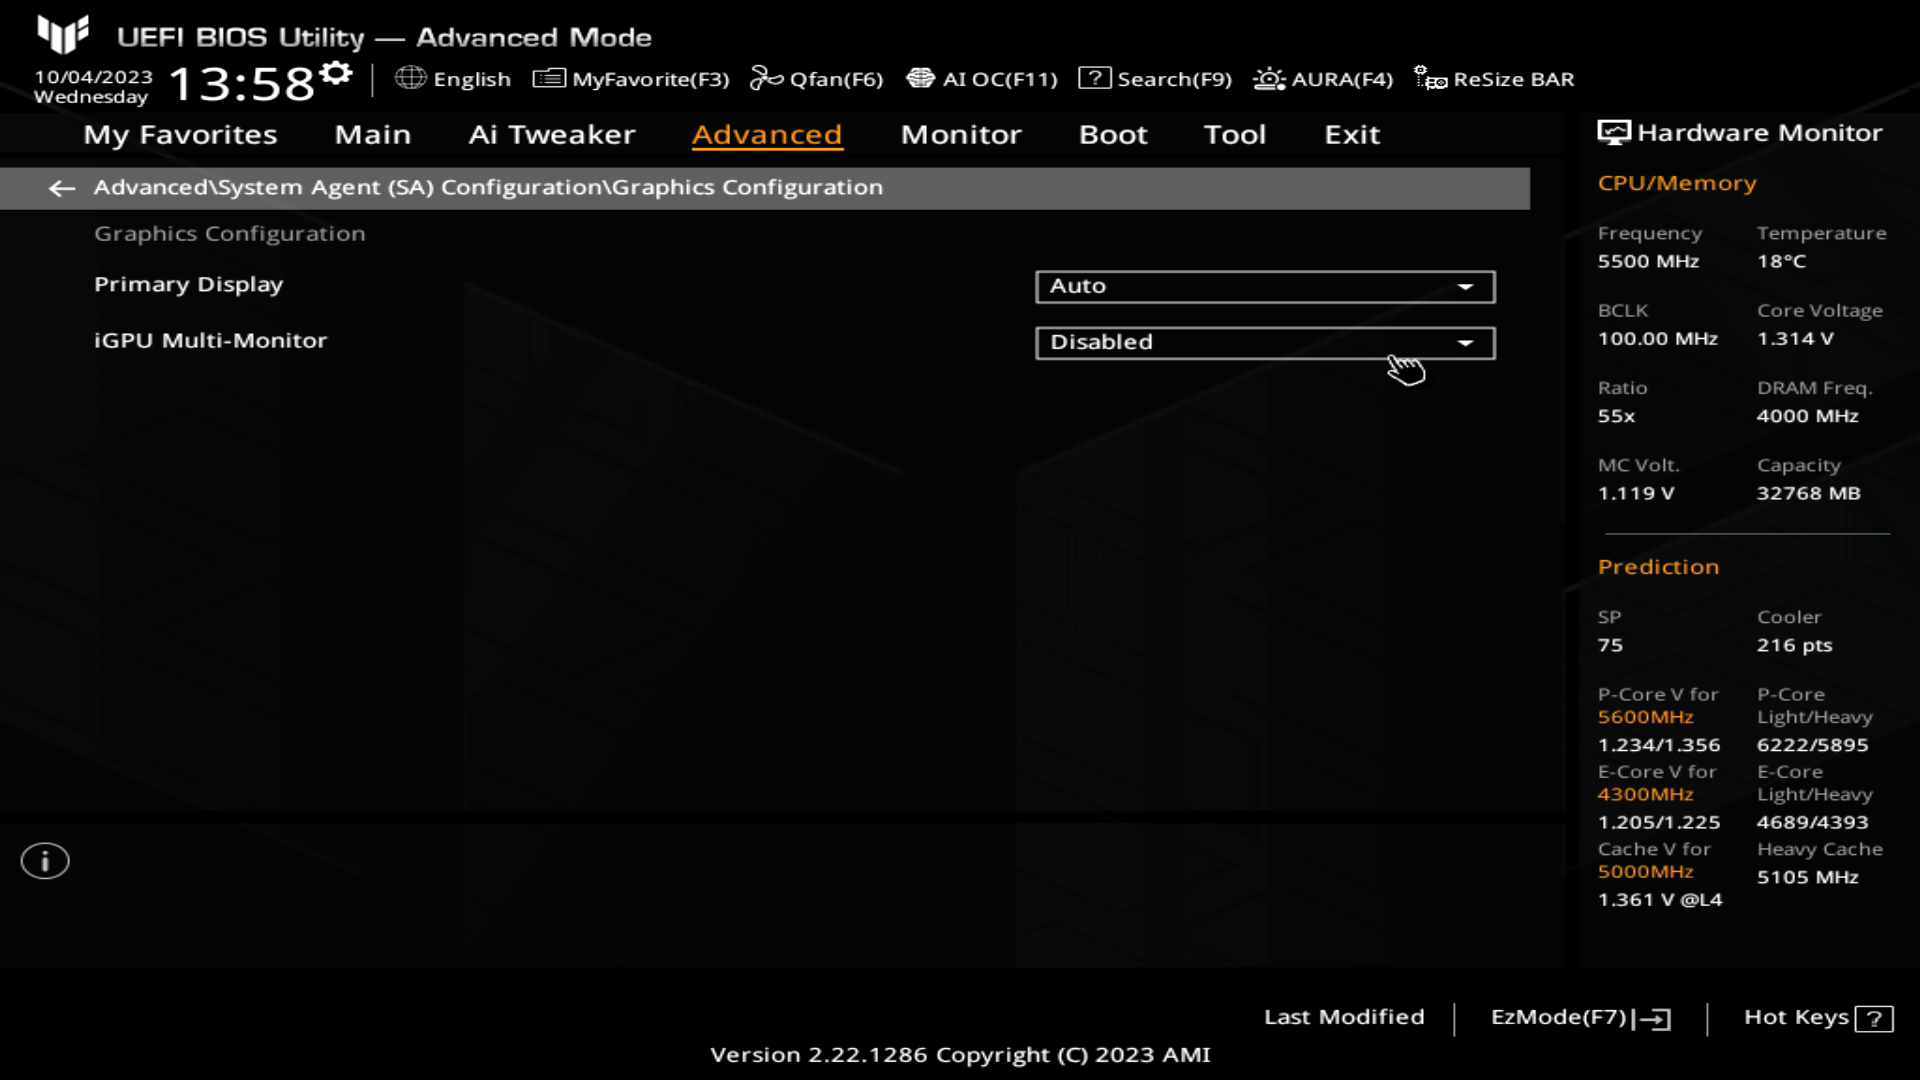Switch to Tool tab
Viewport: 1920px width, 1080px height.
pos(1235,135)
